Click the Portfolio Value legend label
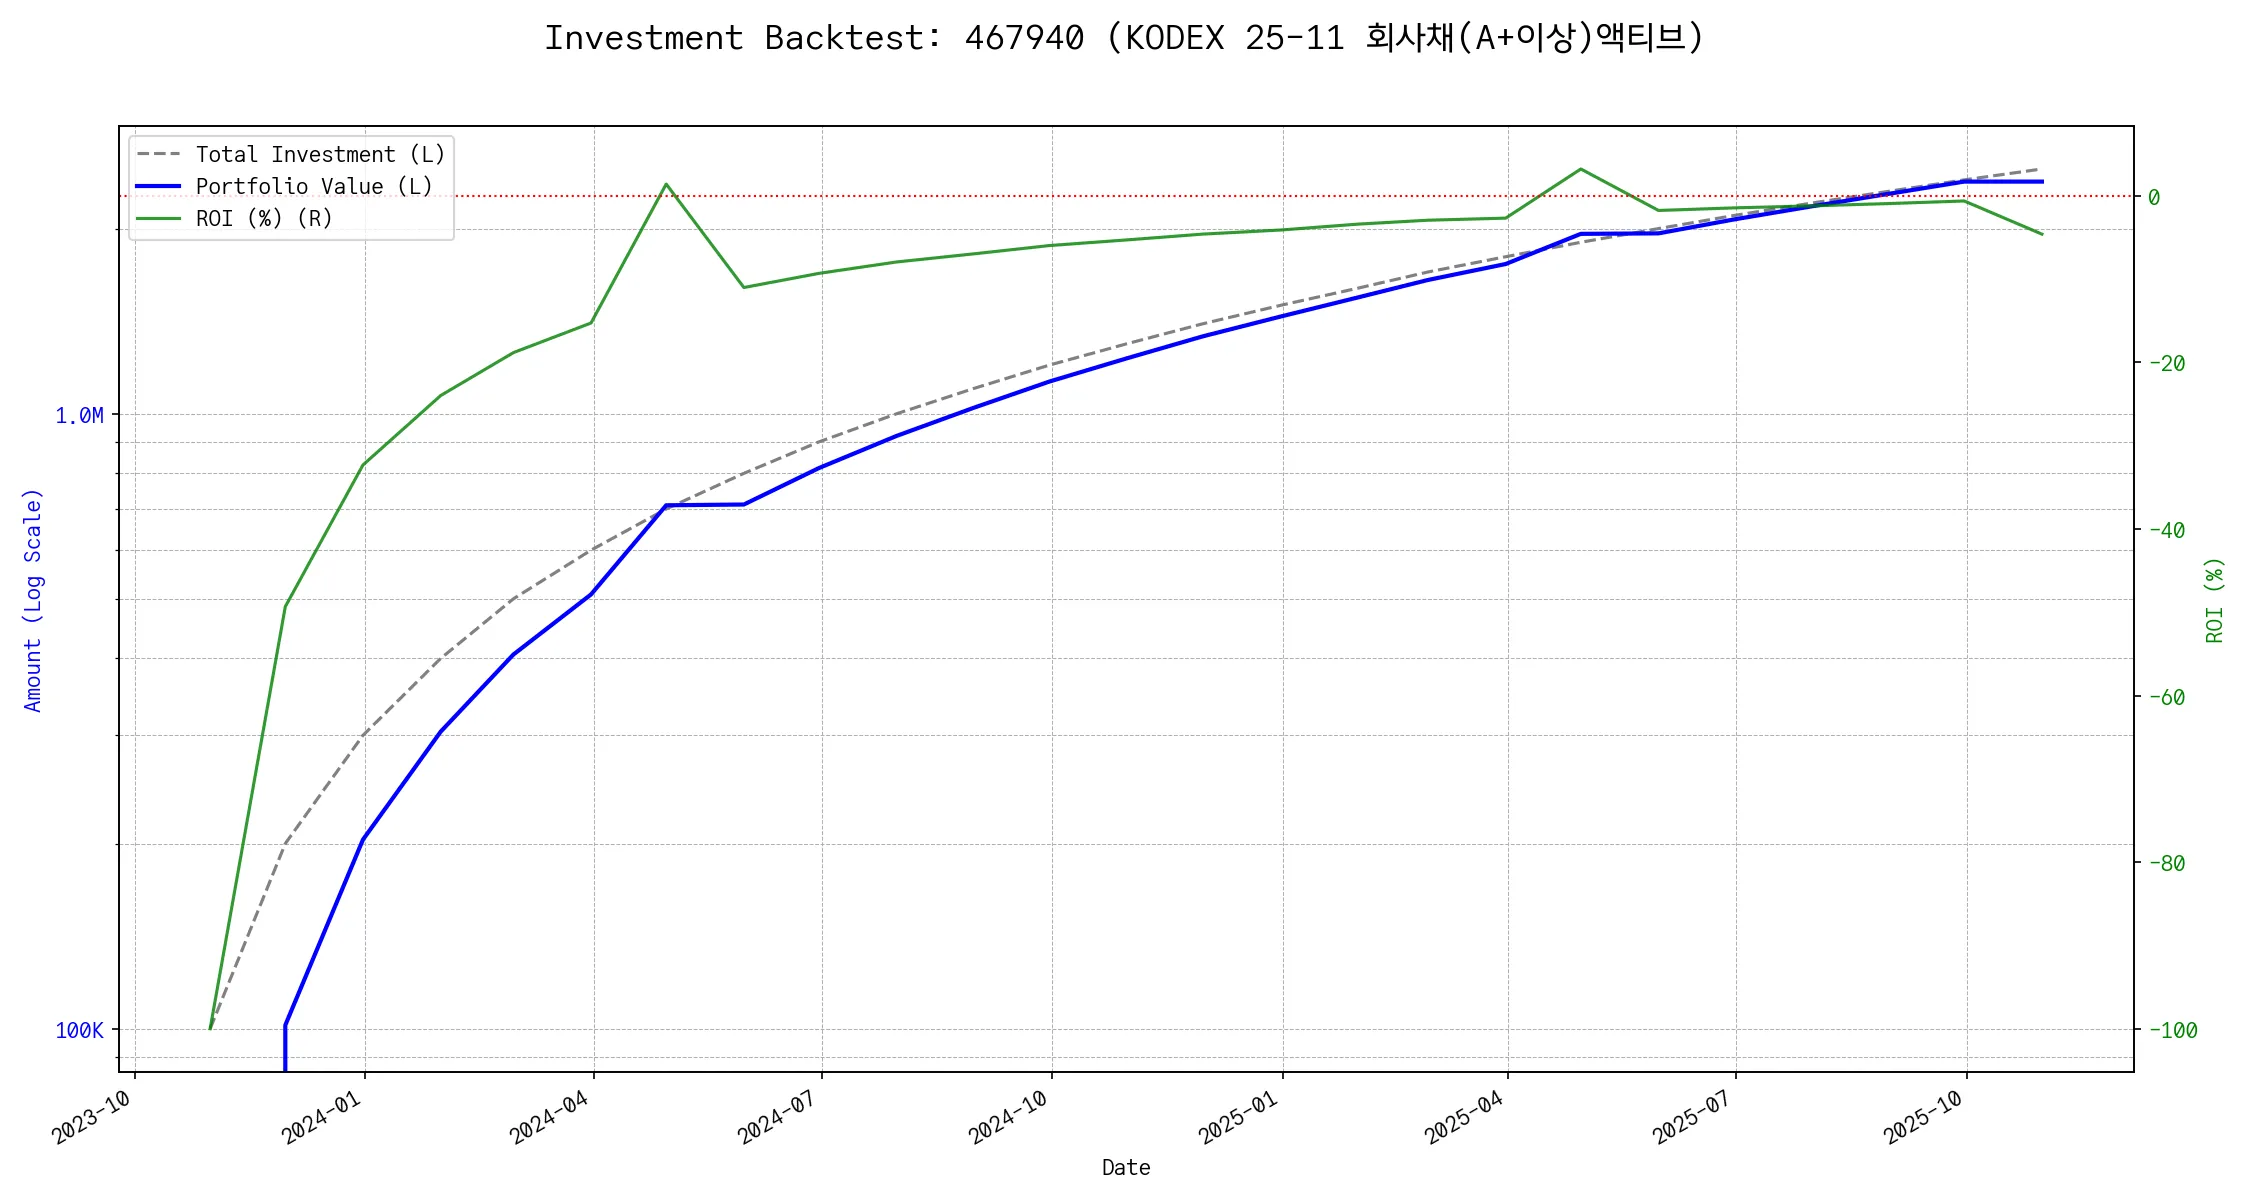This screenshot has width=2250, height=1200. pyautogui.click(x=313, y=187)
